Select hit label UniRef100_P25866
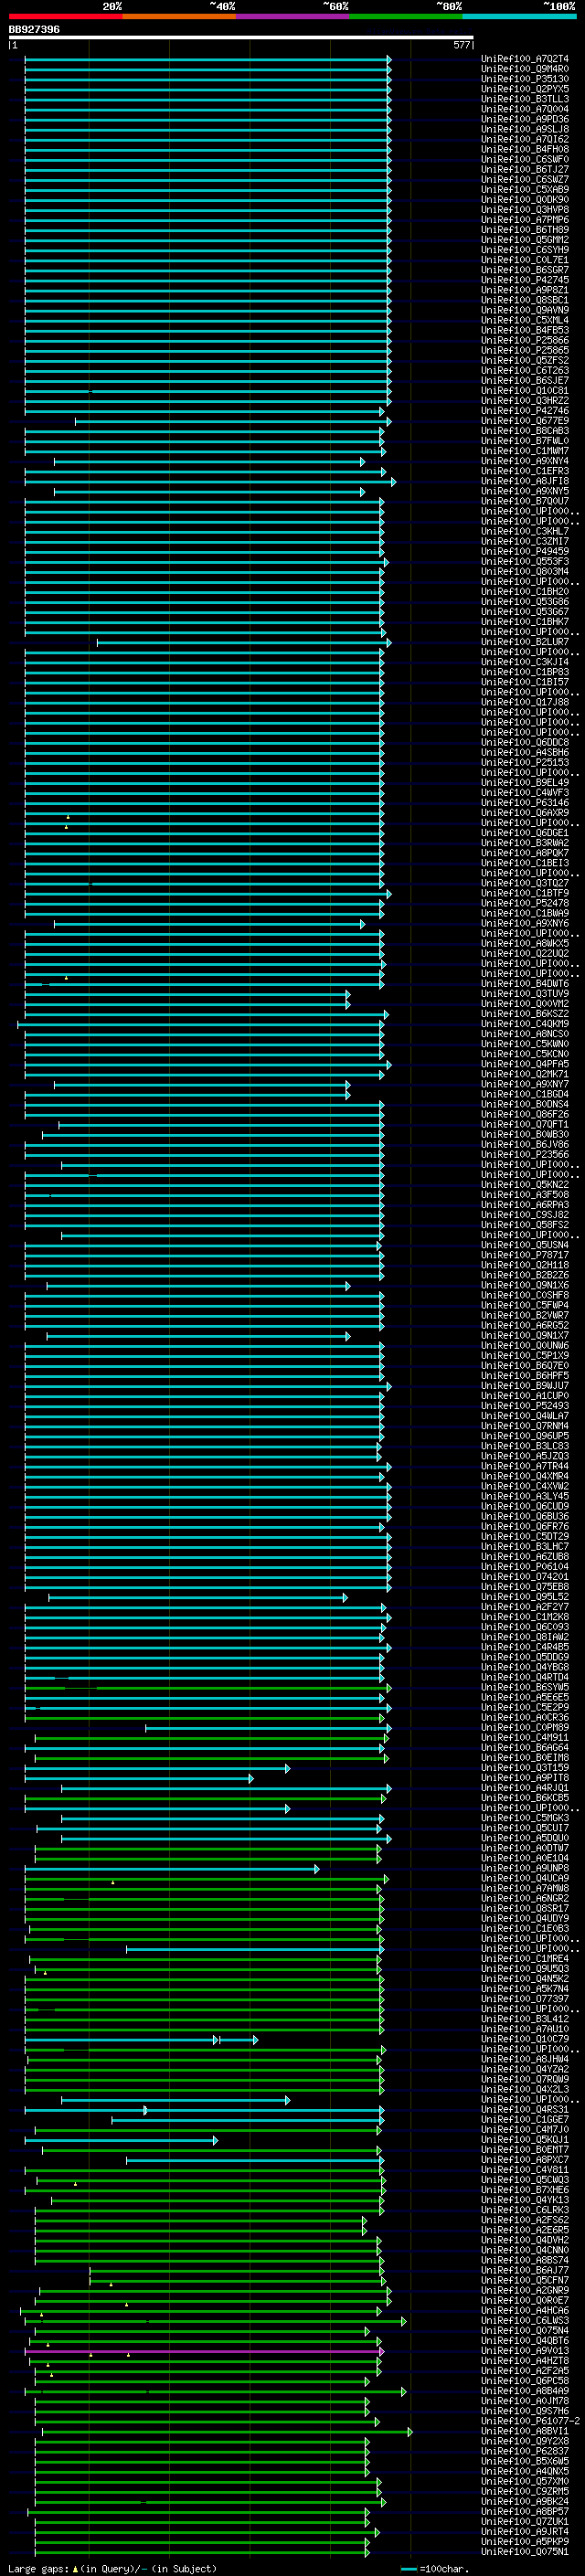Viewport: 585px width, 2576px height. (x=525, y=340)
